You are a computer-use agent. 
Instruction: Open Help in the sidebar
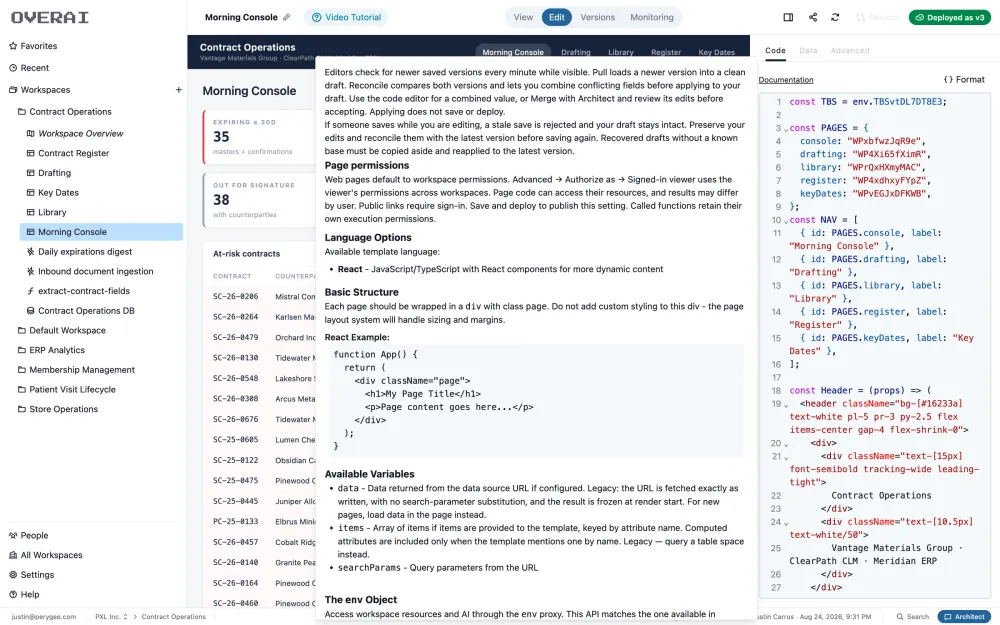(24, 595)
